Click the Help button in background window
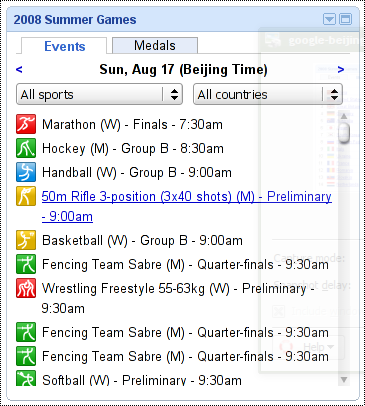365x406 pixels. click(x=308, y=347)
